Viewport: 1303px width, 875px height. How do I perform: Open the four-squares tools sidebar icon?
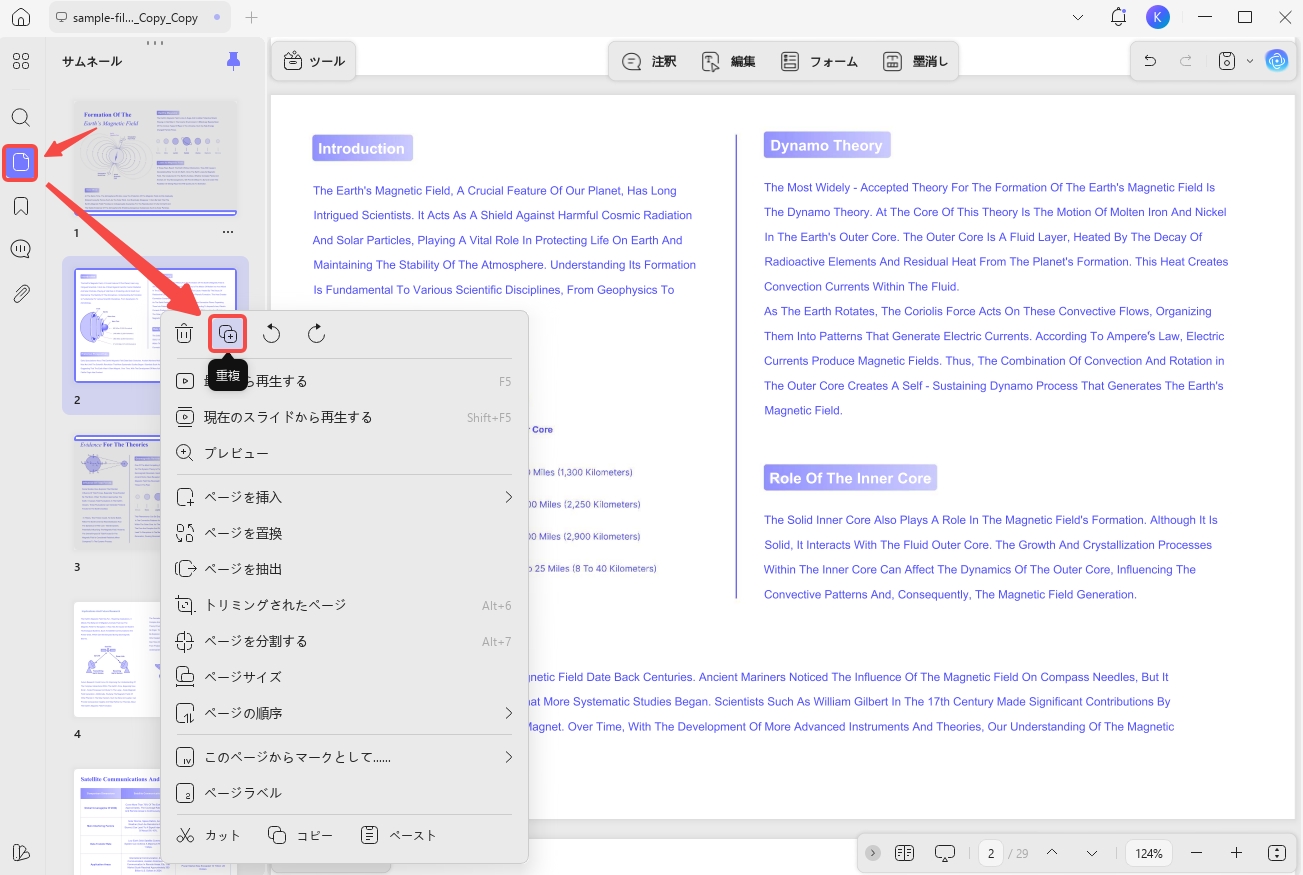[x=21, y=61]
